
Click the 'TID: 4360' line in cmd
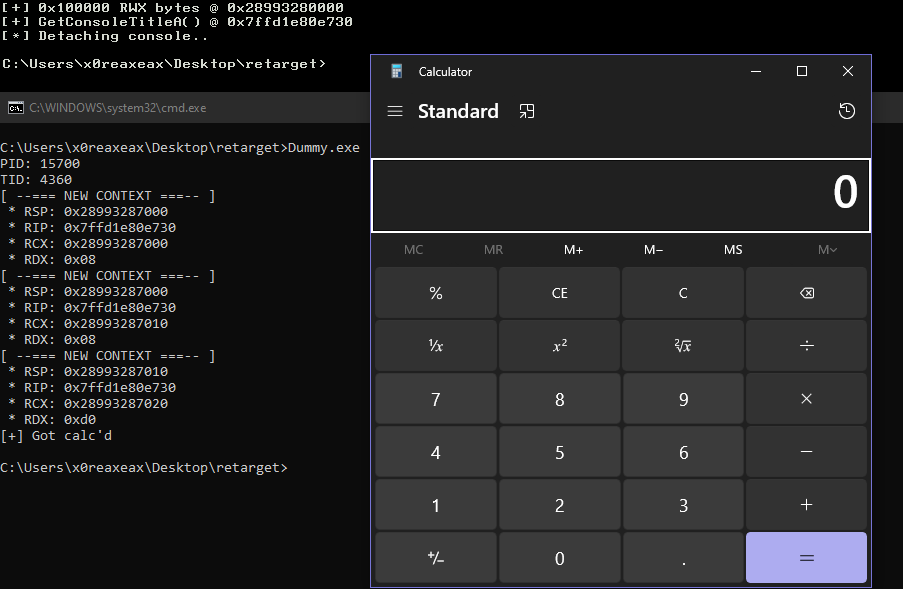coord(36,180)
